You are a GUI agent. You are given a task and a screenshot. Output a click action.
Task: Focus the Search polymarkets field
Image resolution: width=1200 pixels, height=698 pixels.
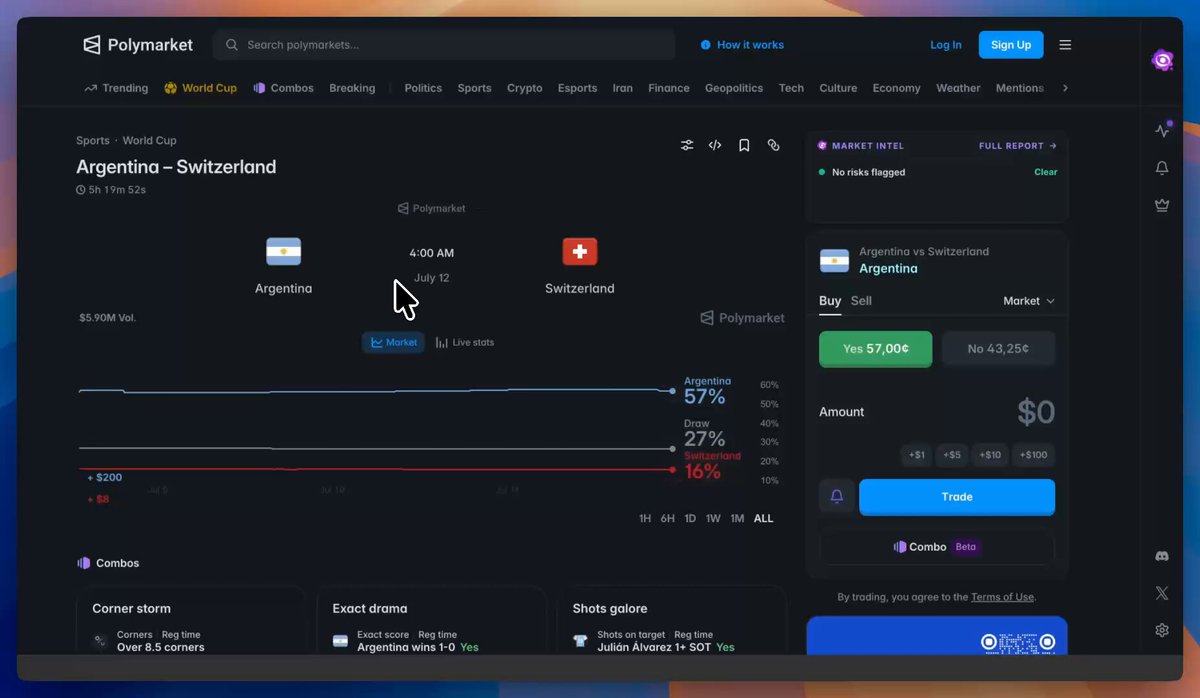(x=444, y=45)
